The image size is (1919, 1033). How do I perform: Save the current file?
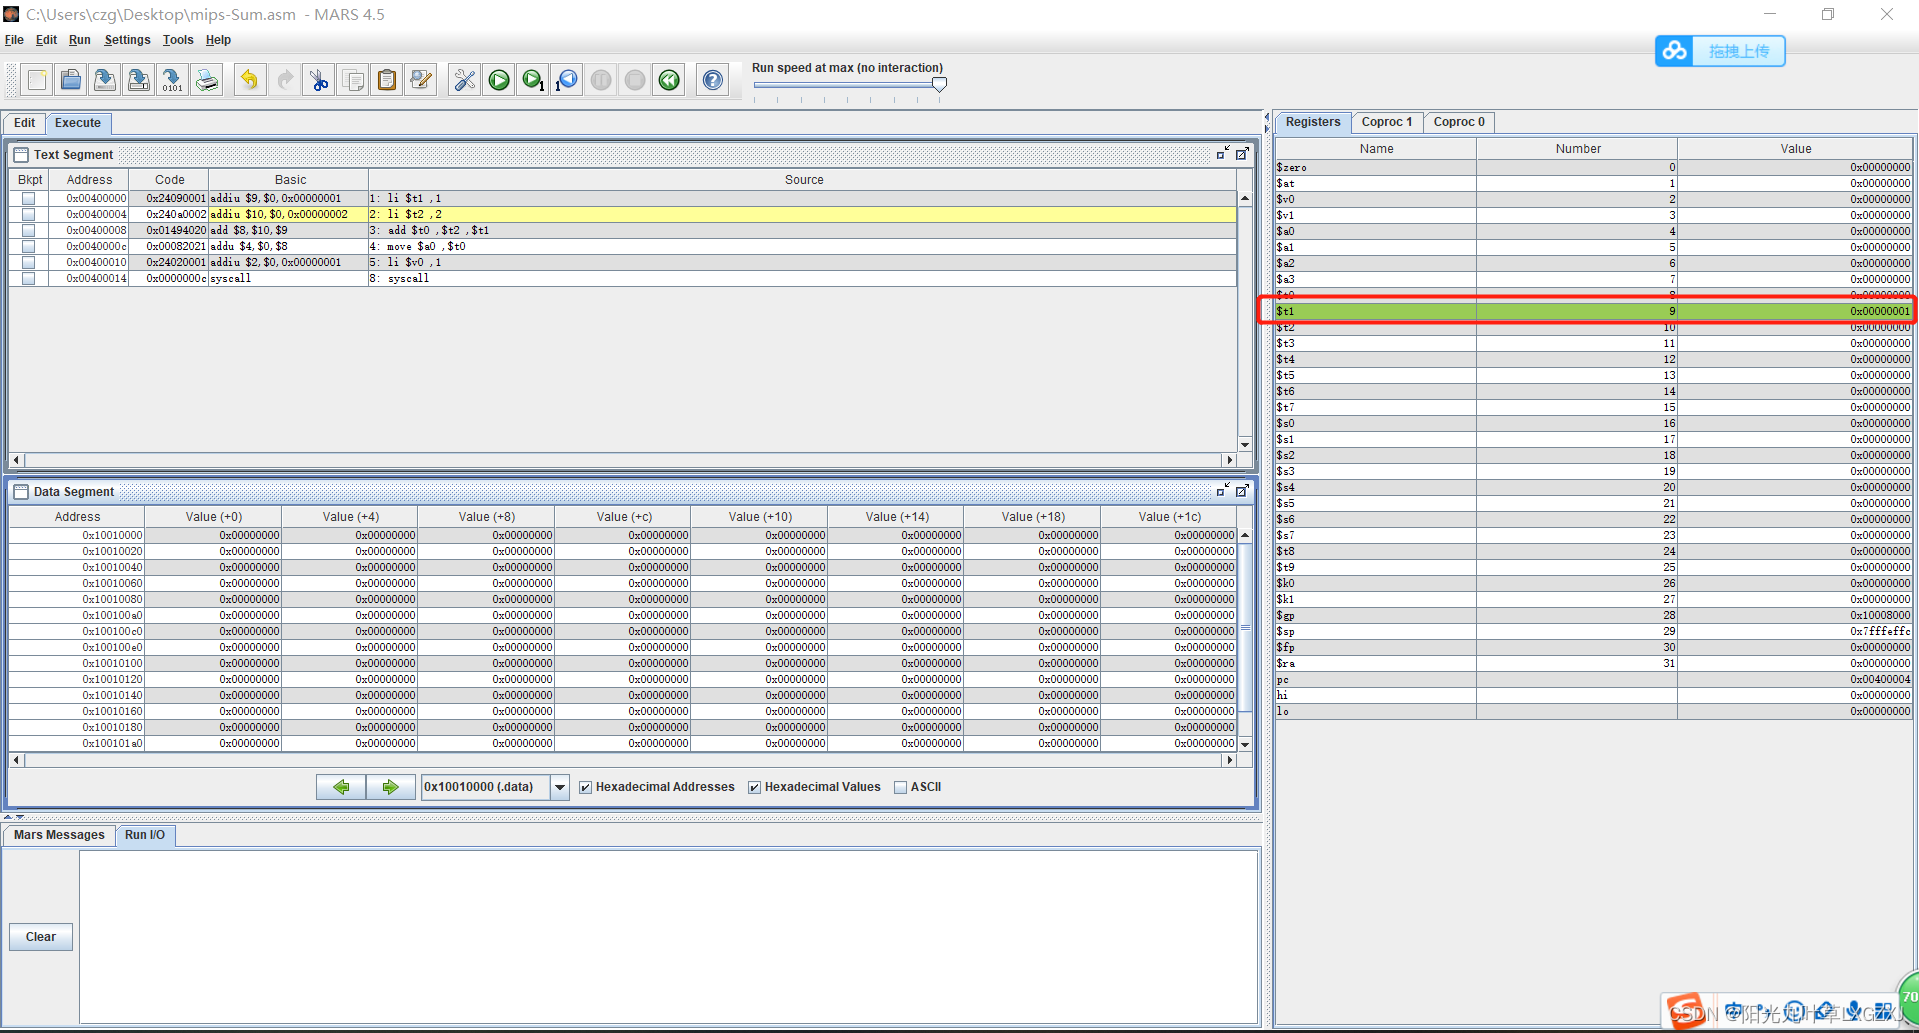tap(105, 80)
